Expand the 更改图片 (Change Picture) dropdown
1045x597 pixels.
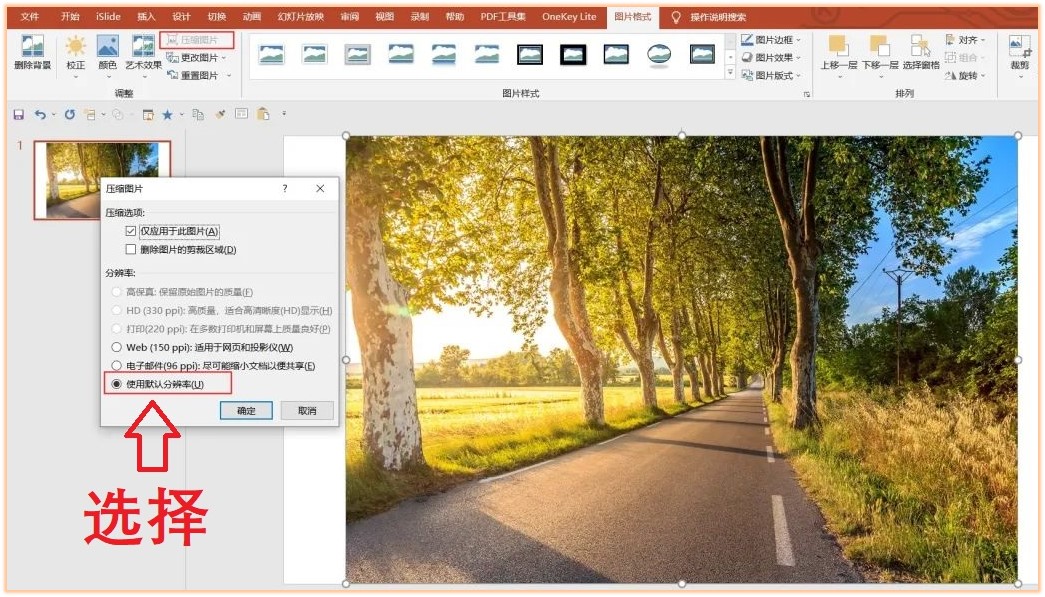pos(199,58)
